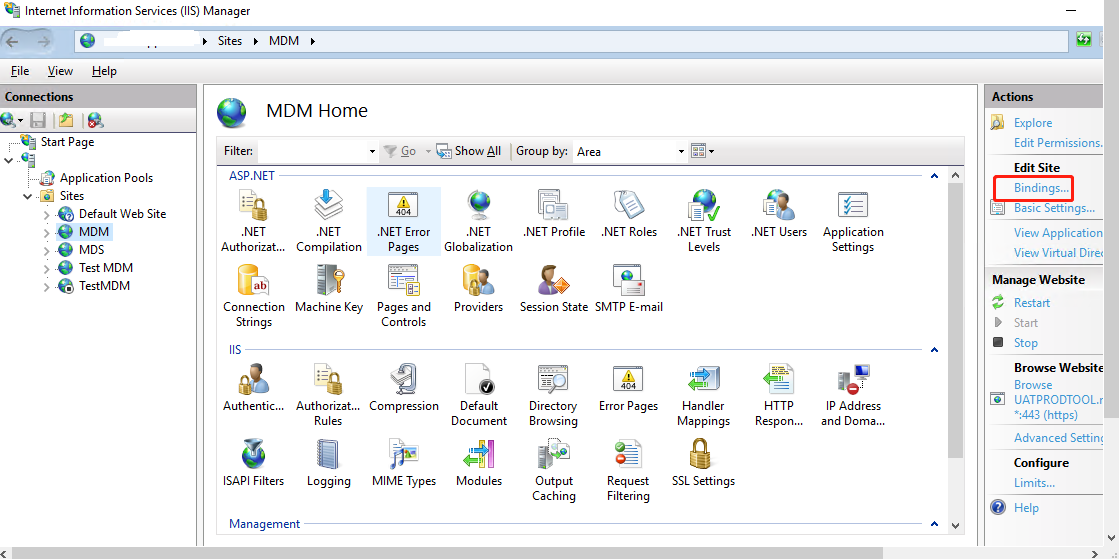1119x559 pixels.
Task: Open the .NET Roles feature
Action: 629,214
